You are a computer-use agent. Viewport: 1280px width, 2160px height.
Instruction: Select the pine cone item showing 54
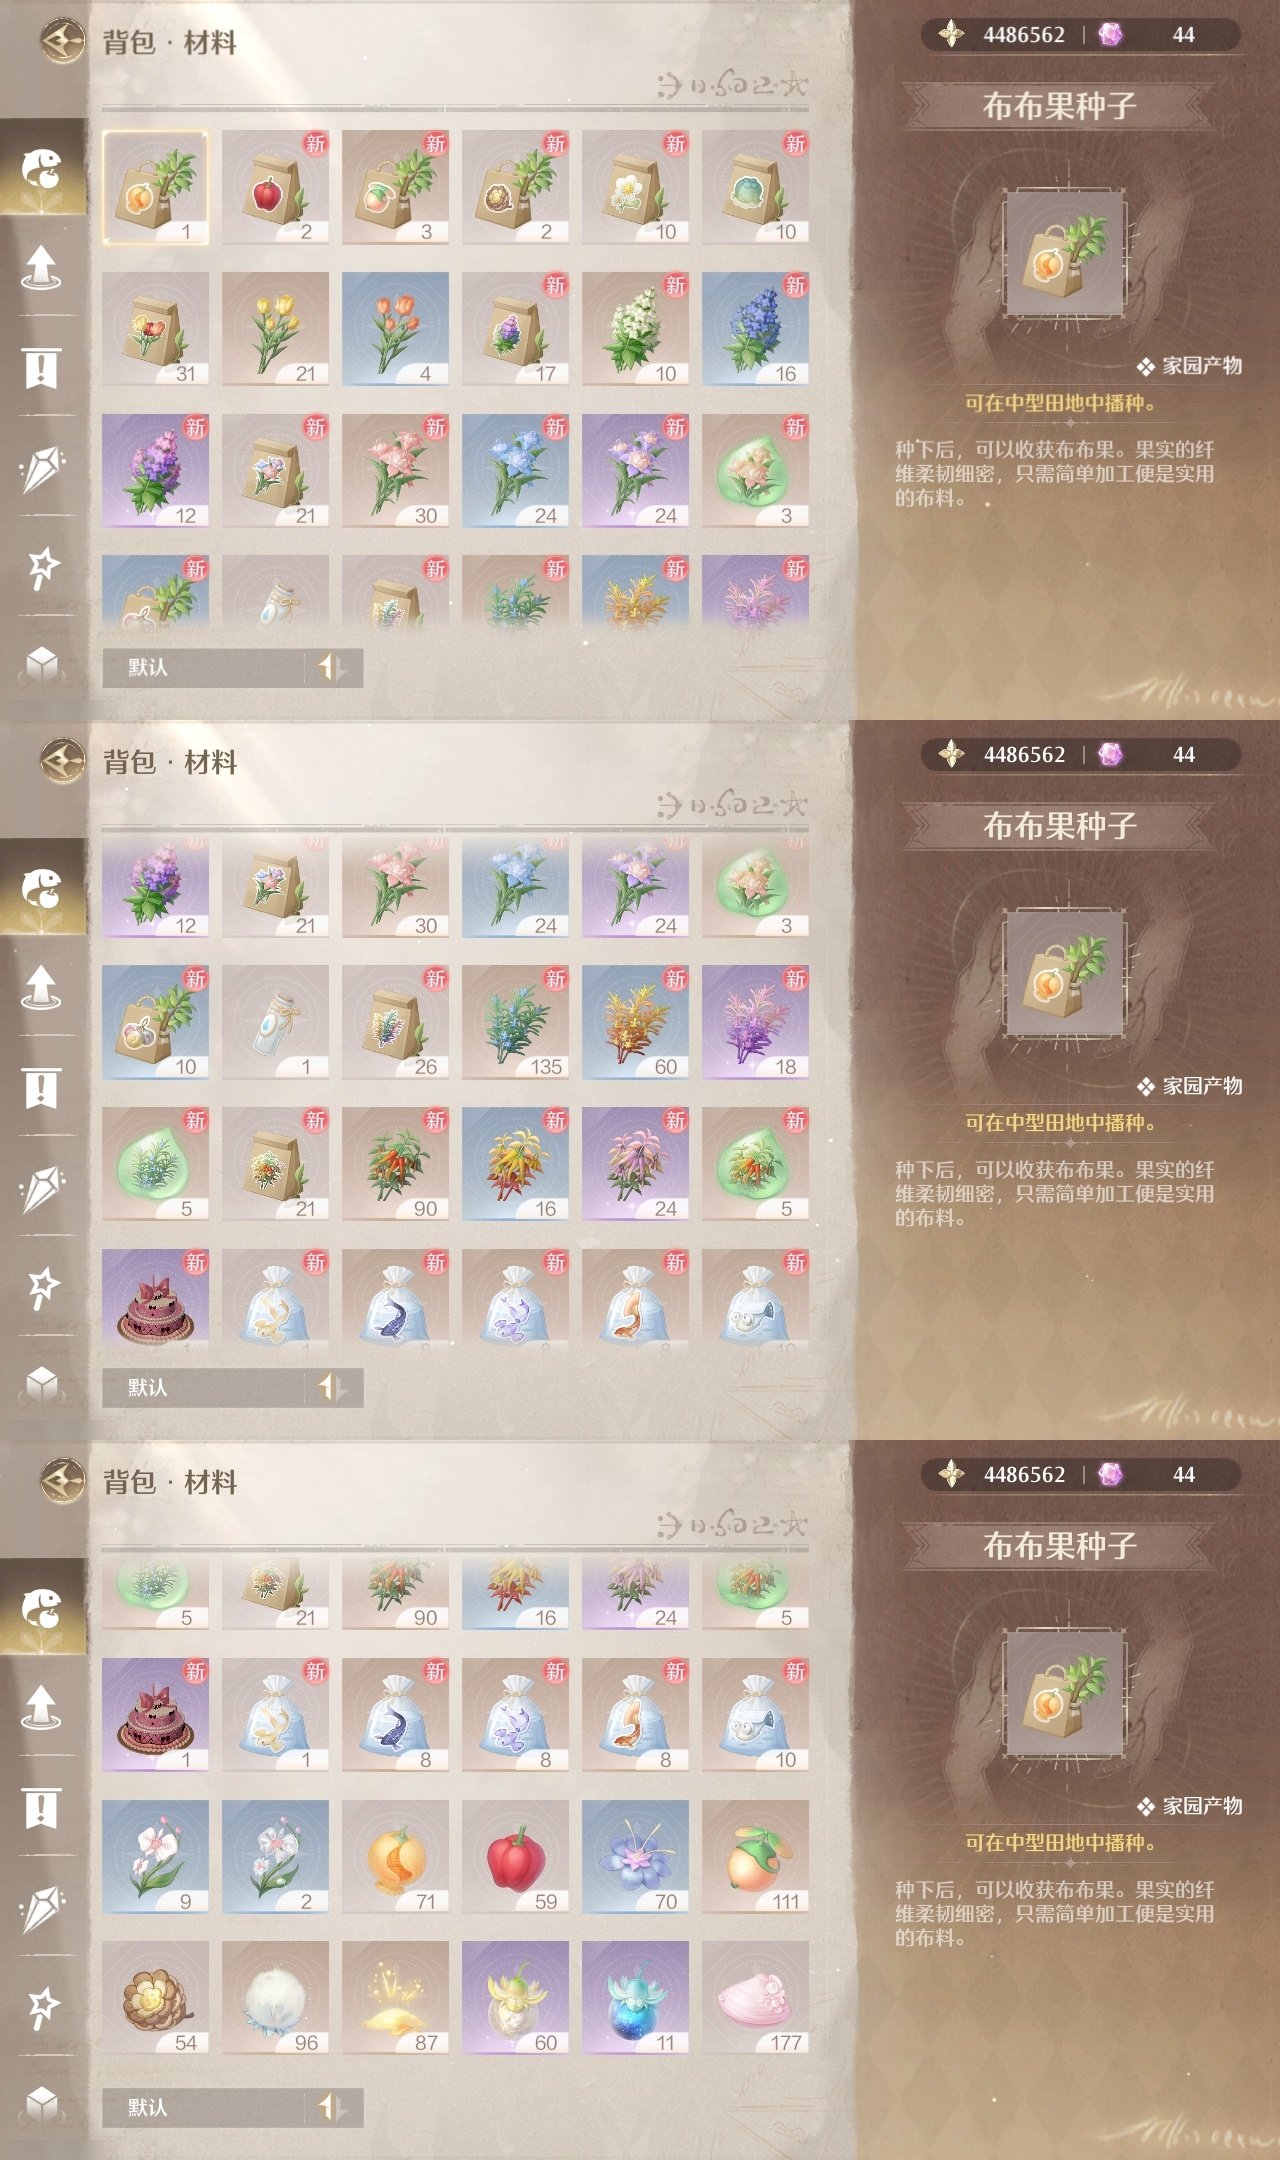tap(155, 1998)
